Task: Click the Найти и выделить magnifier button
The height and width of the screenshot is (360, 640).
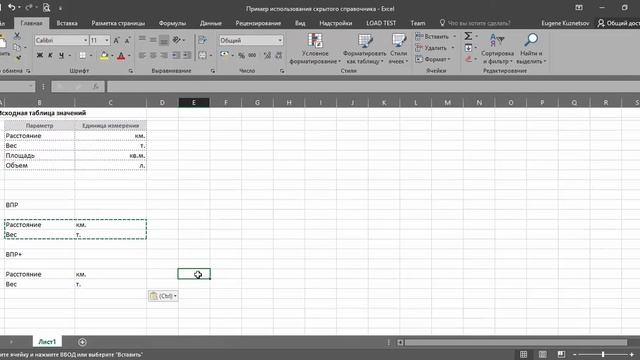Action: pos(531,49)
